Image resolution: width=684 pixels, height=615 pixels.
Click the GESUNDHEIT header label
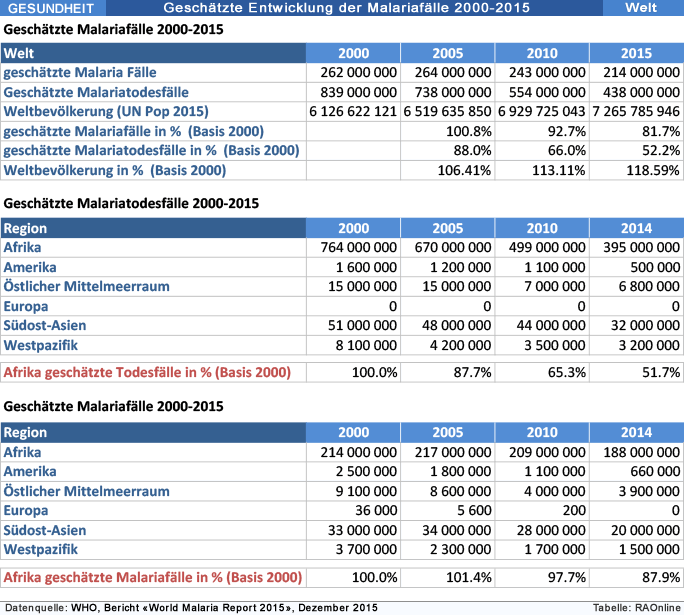(51, 8)
